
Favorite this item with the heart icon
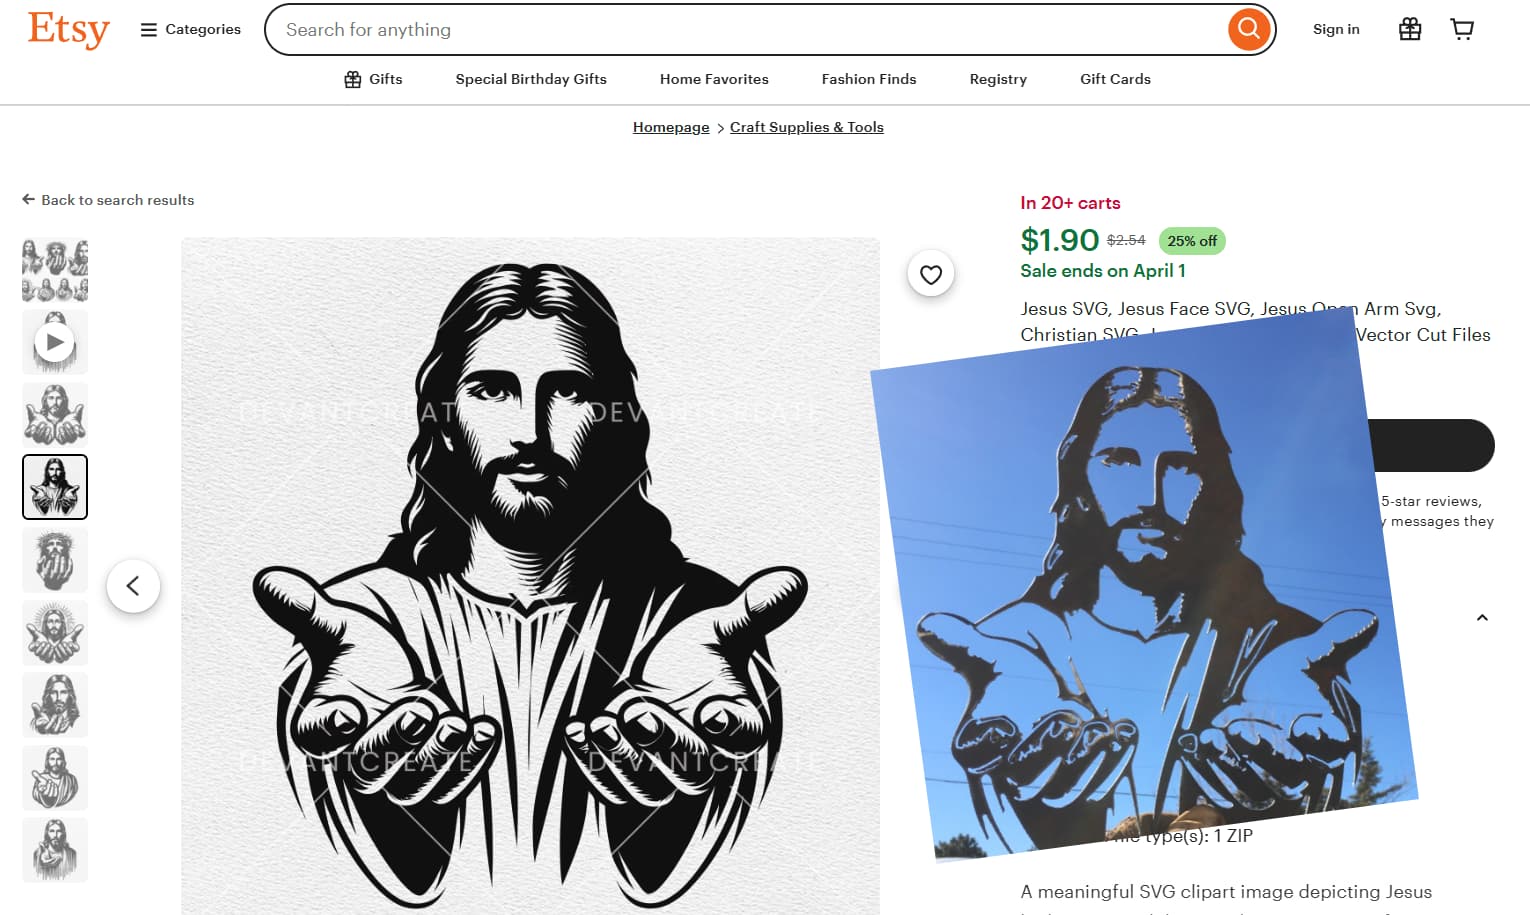coord(930,274)
